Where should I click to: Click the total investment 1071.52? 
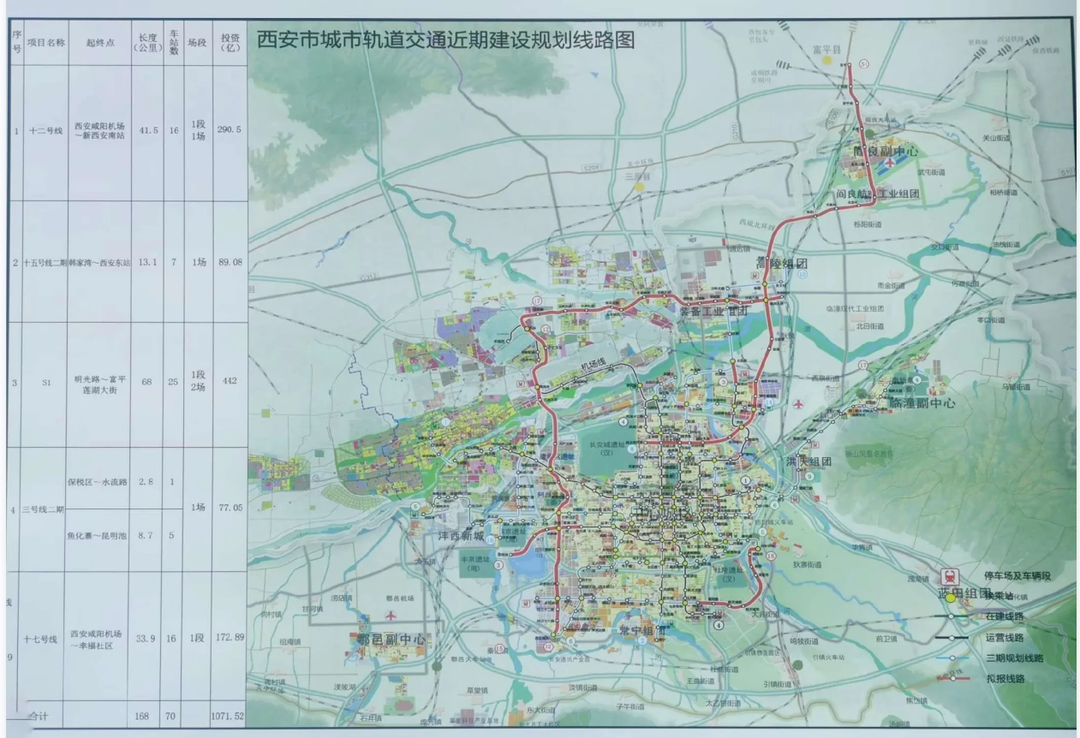[x=228, y=717]
